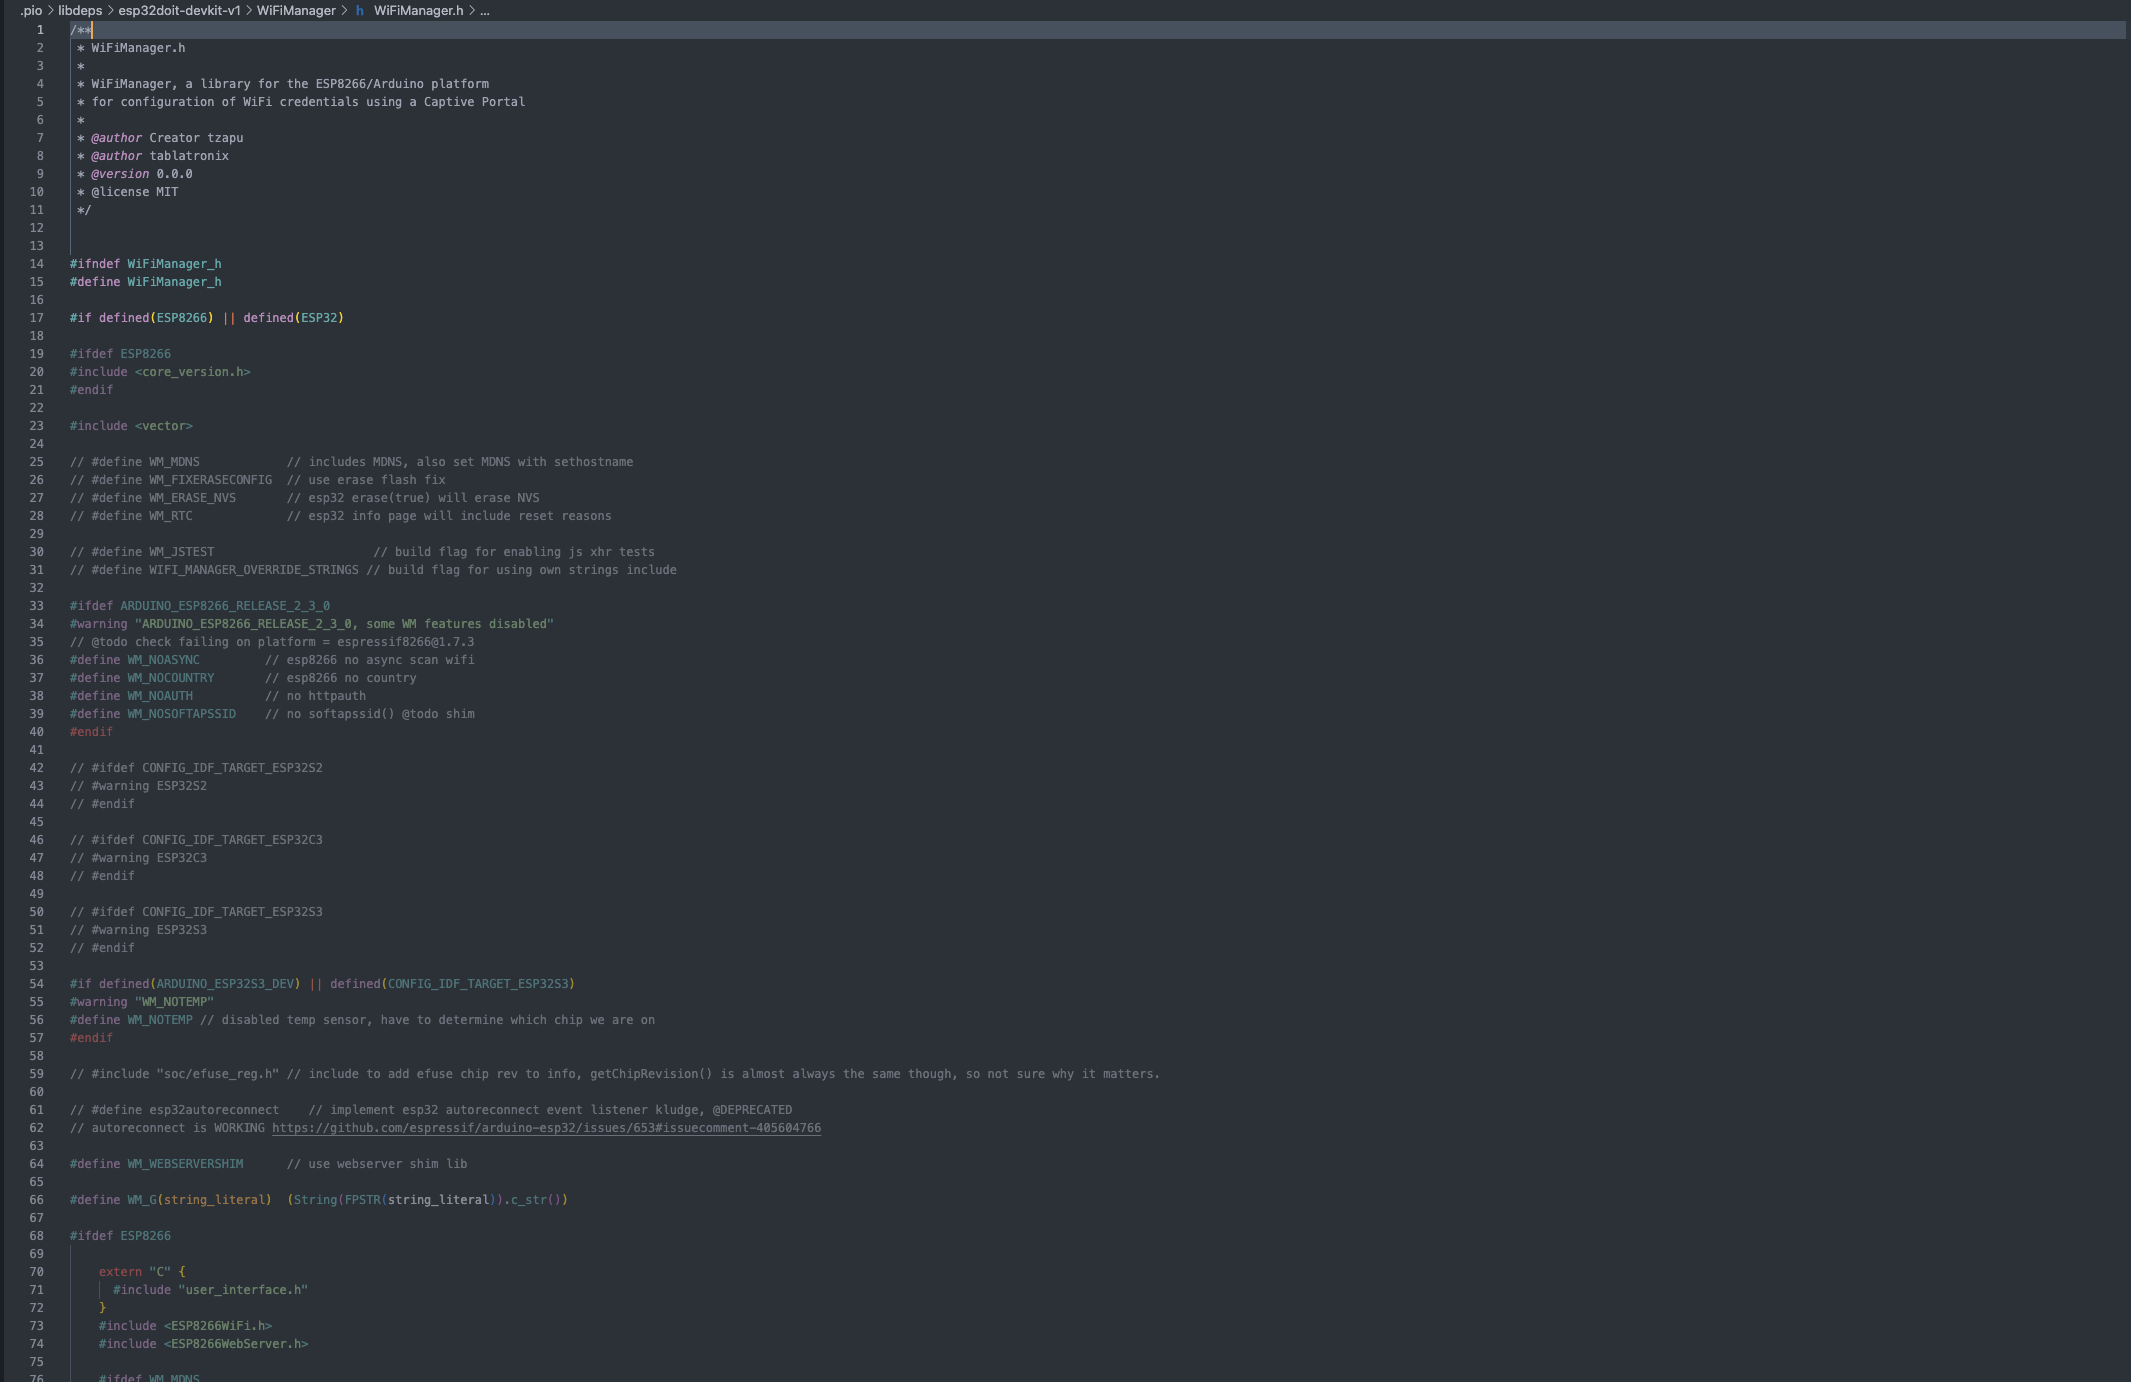Open the esp32doit-devkit-v1 breadcrumb dropdown
2131x1382 pixels.
pyautogui.click(x=177, y=11)
